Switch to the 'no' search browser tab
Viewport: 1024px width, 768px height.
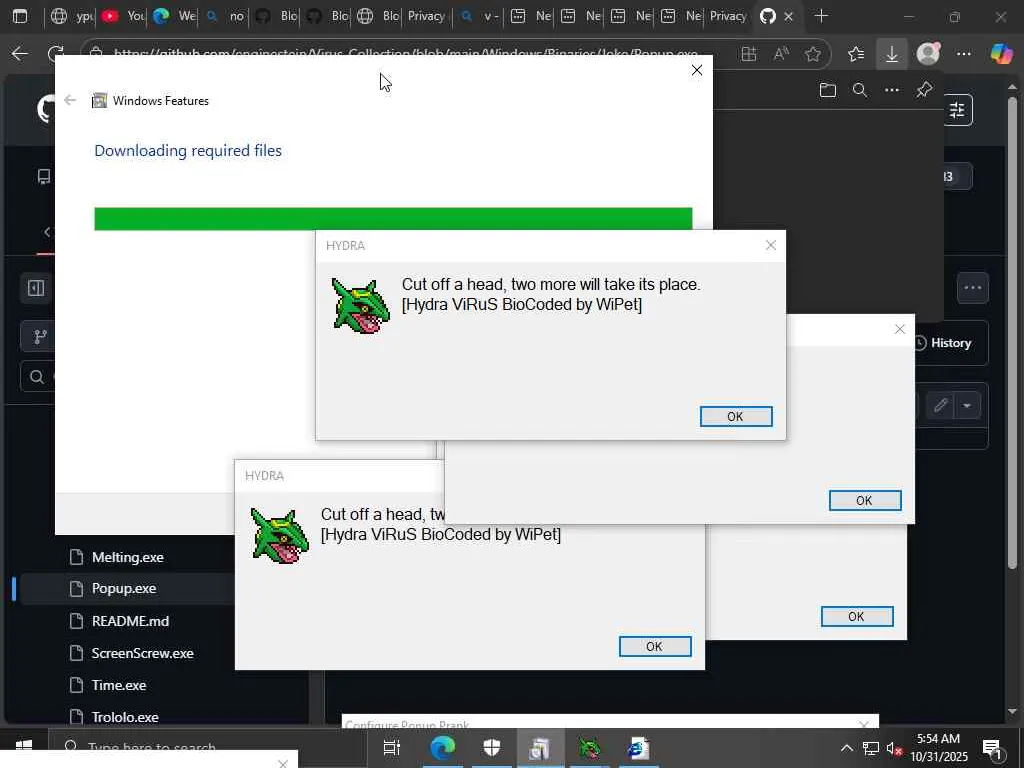[225, 16]
